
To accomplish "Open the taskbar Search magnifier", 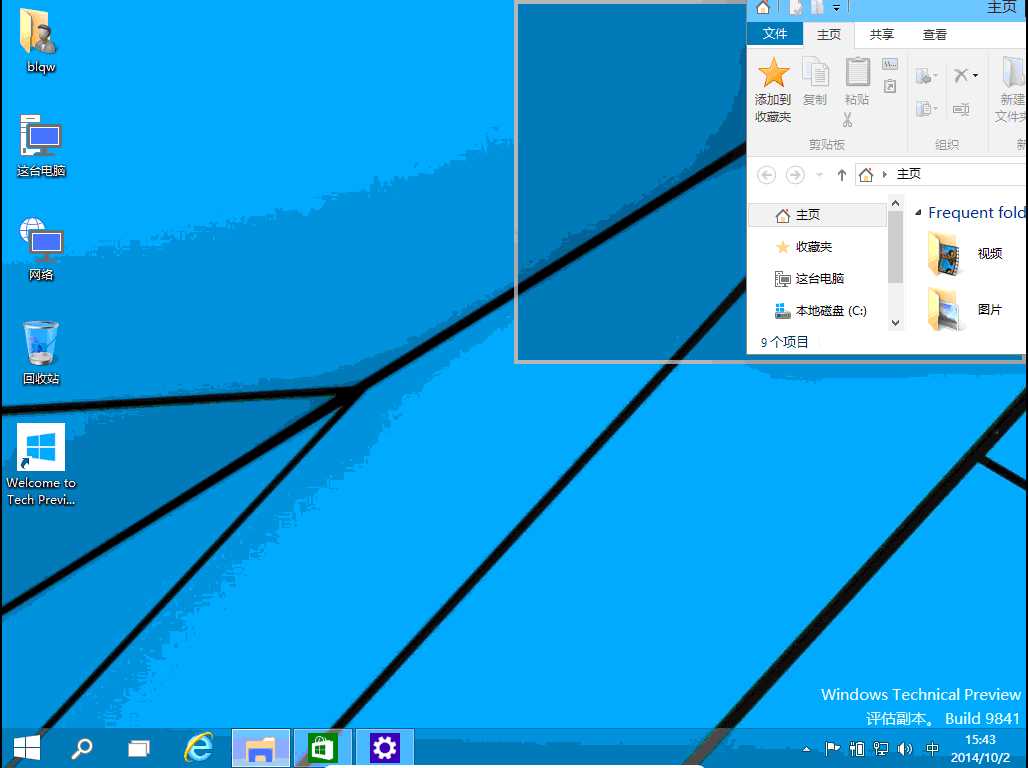I will 82,748.
